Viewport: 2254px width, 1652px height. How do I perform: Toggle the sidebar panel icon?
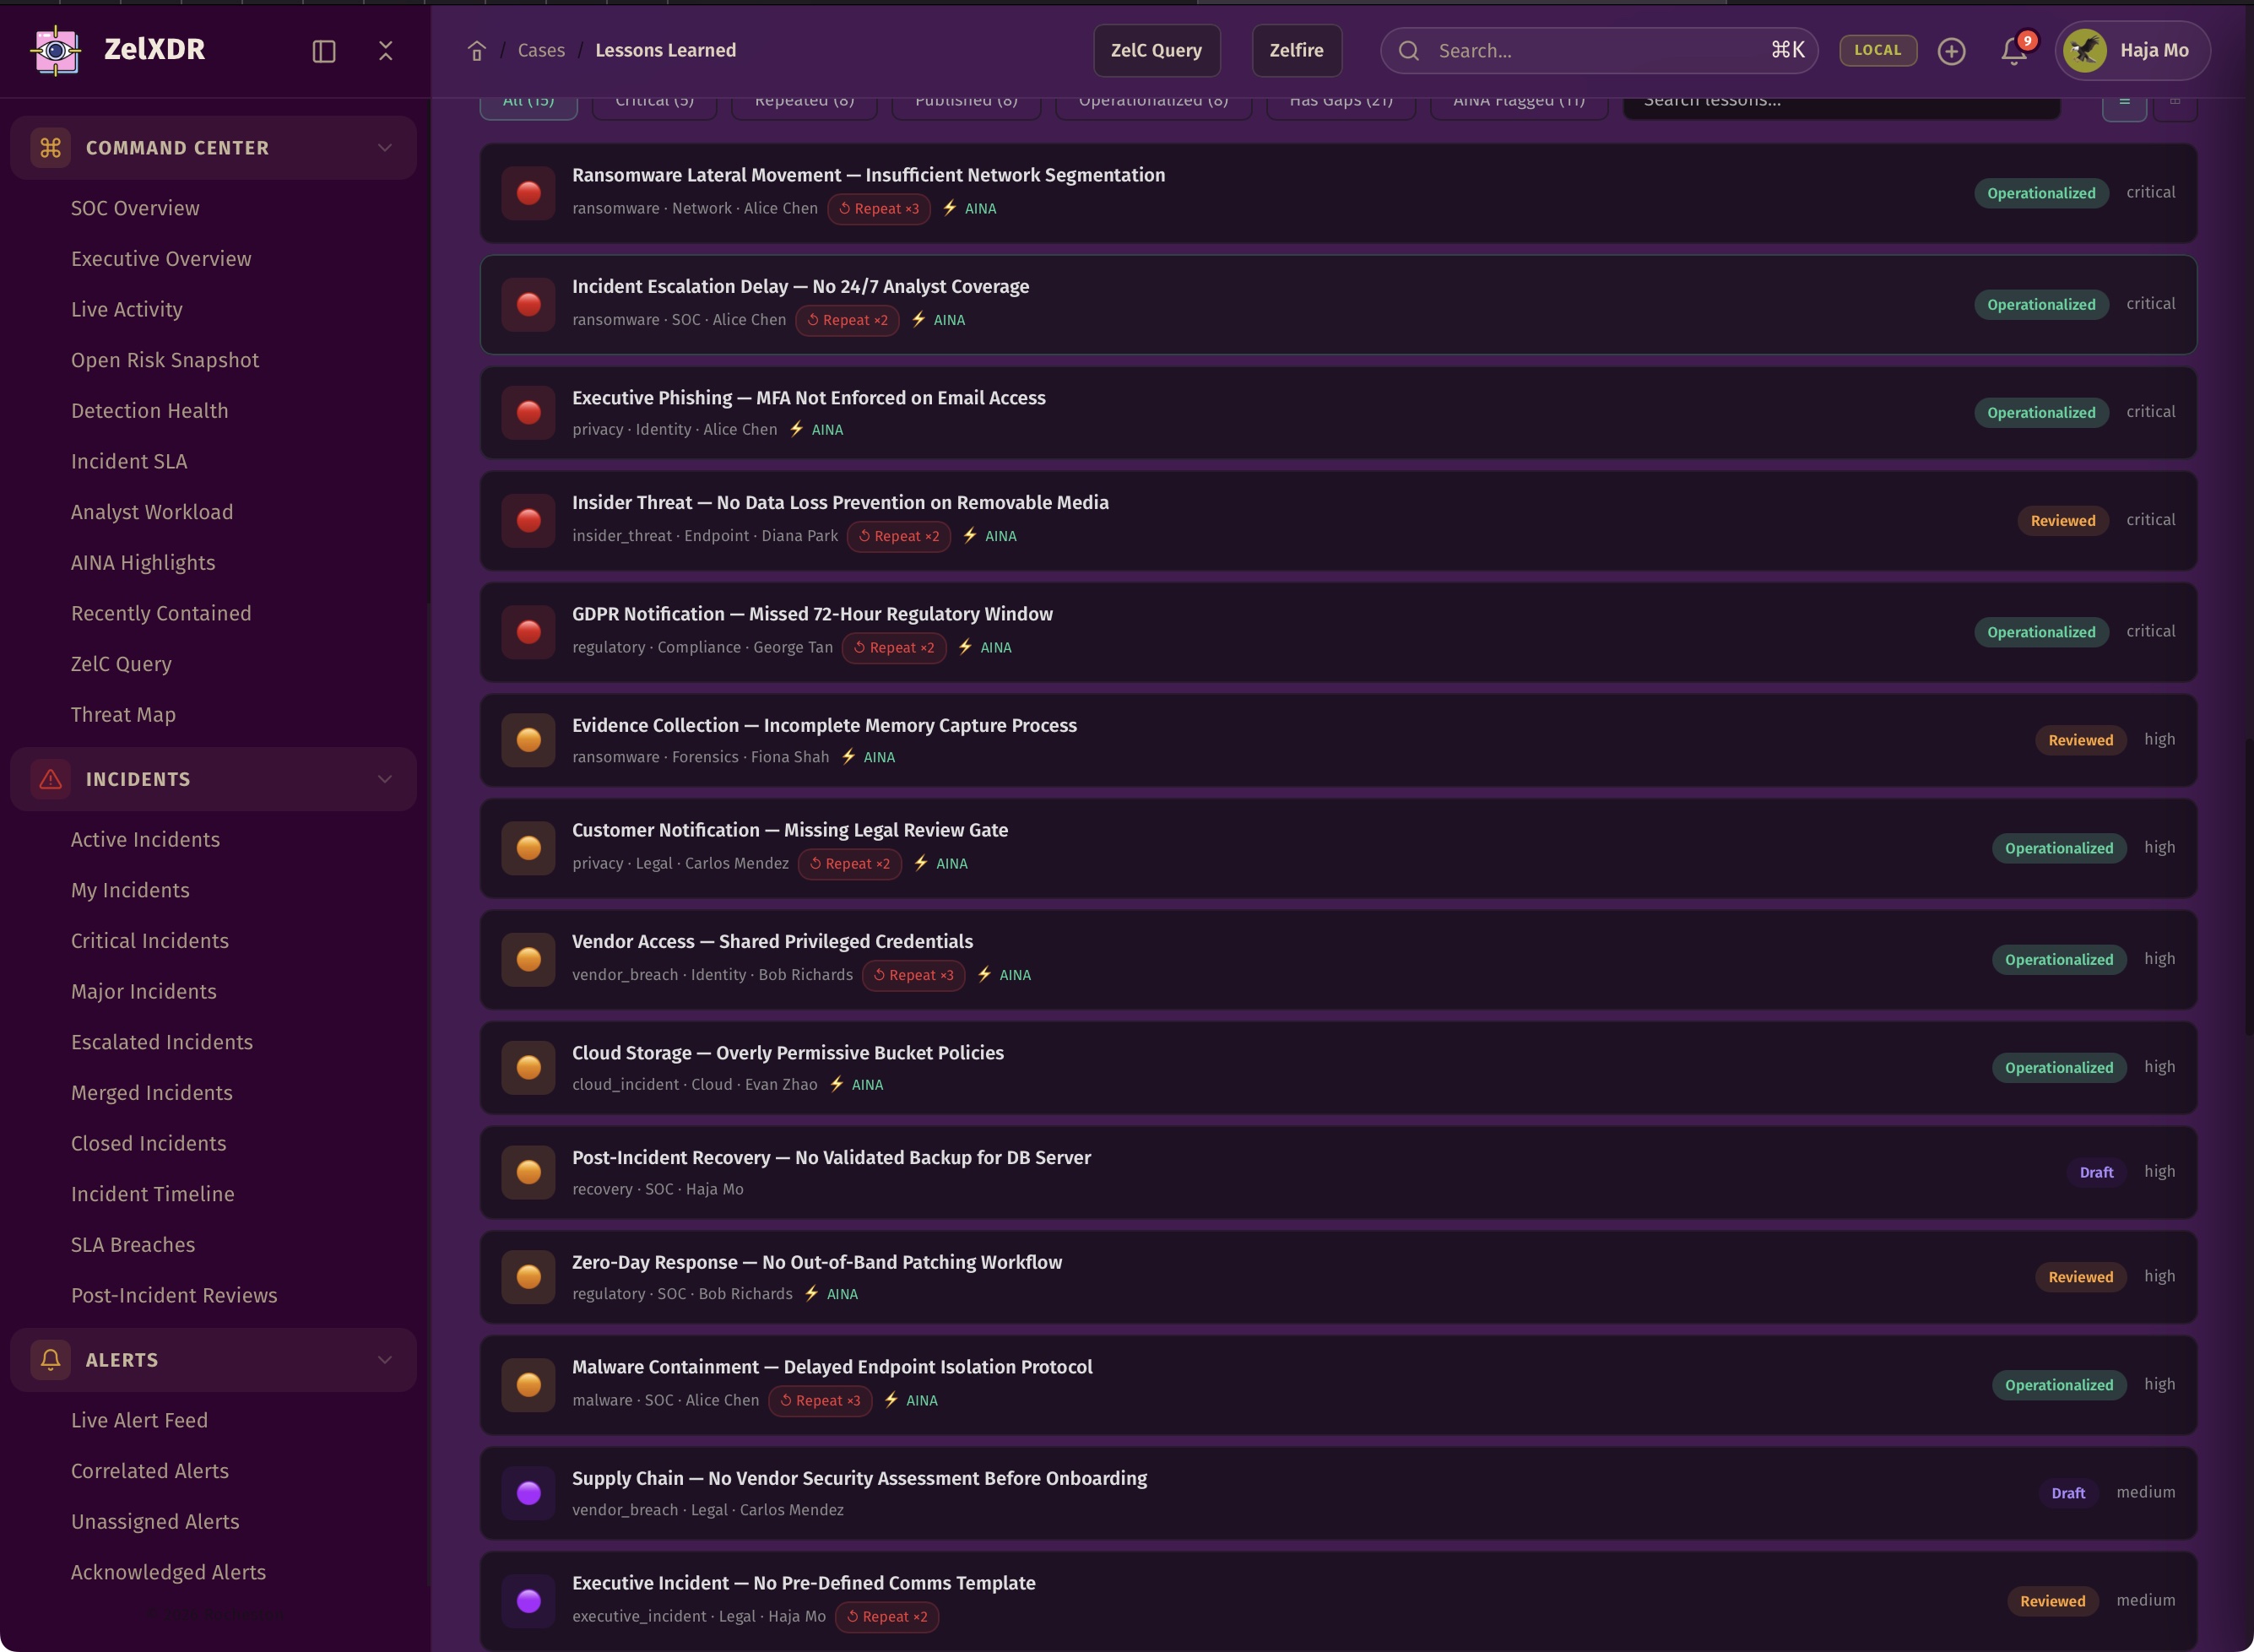324,51
